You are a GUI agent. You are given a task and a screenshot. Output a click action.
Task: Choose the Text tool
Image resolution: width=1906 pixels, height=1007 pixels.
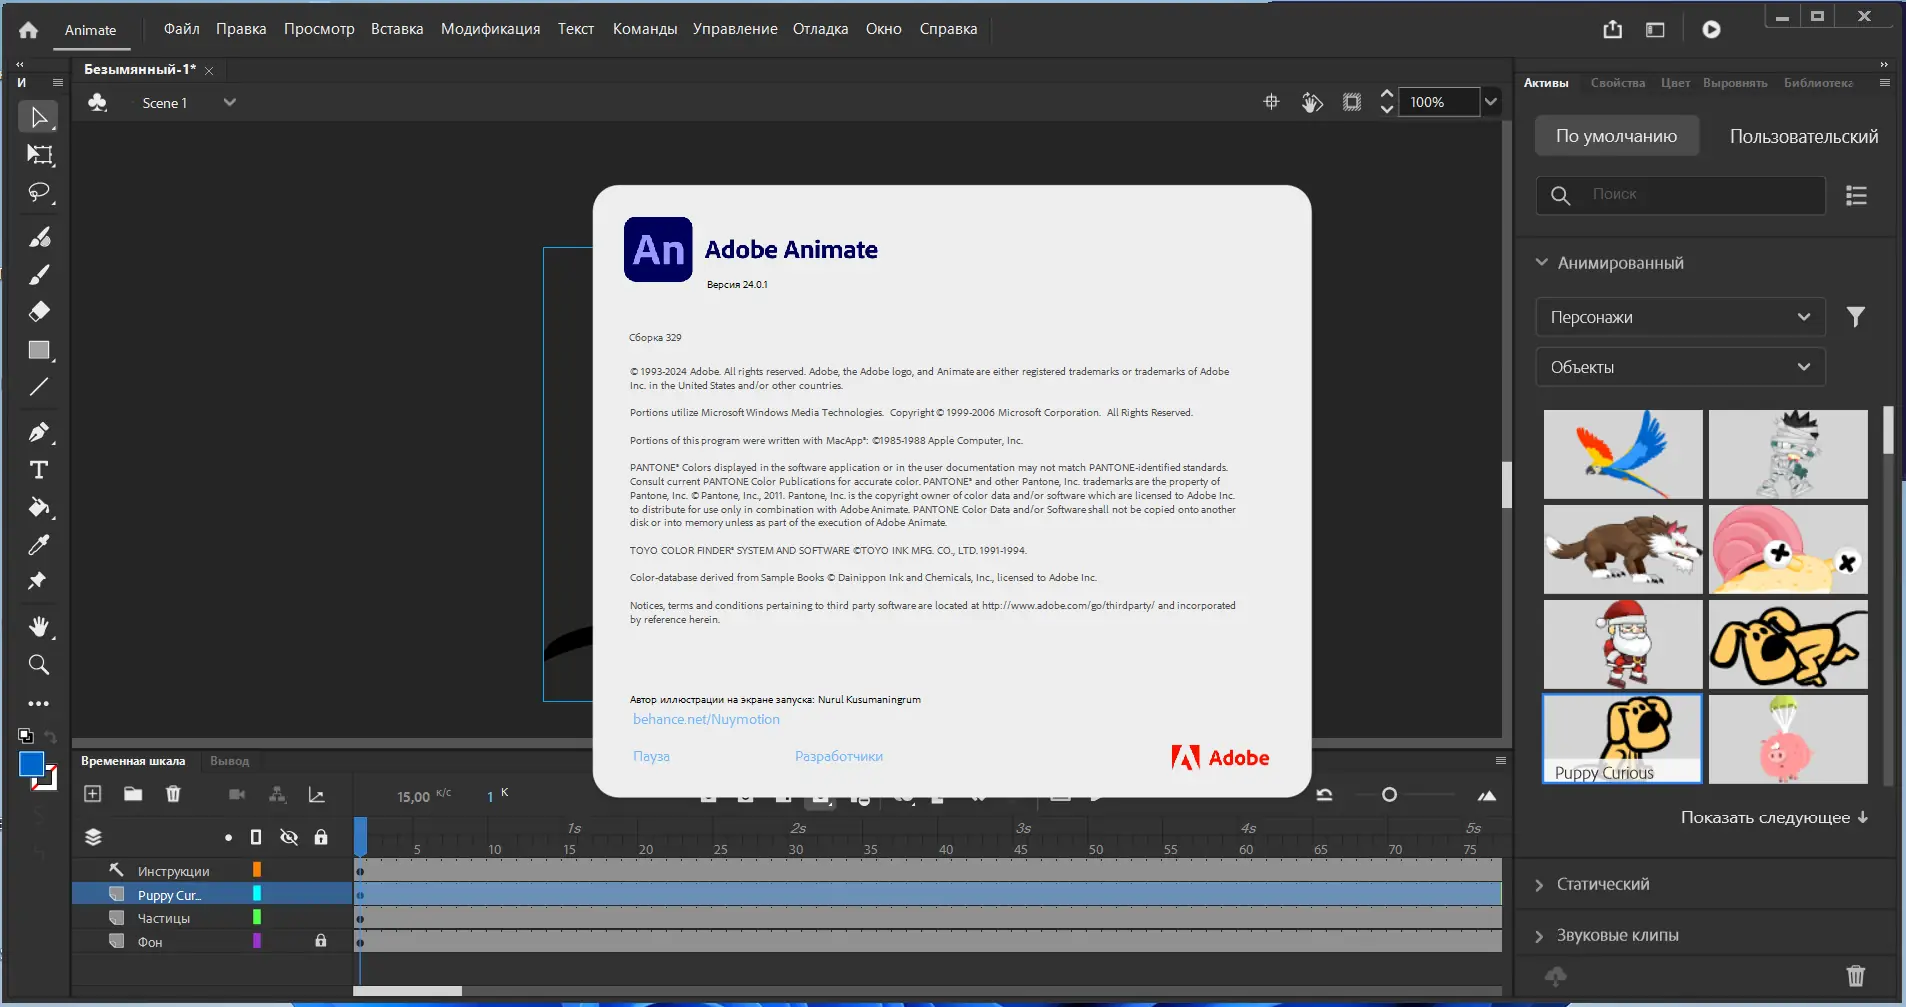[x=39, y=470]
